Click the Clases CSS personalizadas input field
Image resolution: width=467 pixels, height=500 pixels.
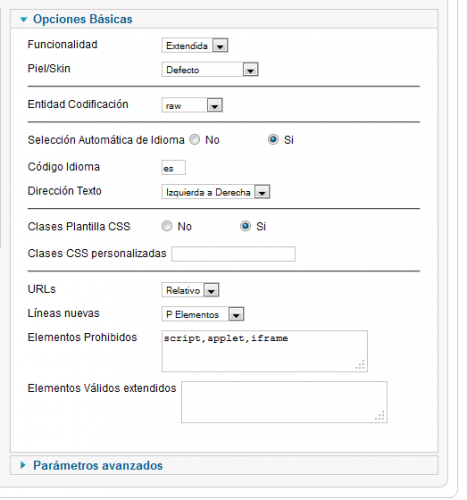click(233, 254)
